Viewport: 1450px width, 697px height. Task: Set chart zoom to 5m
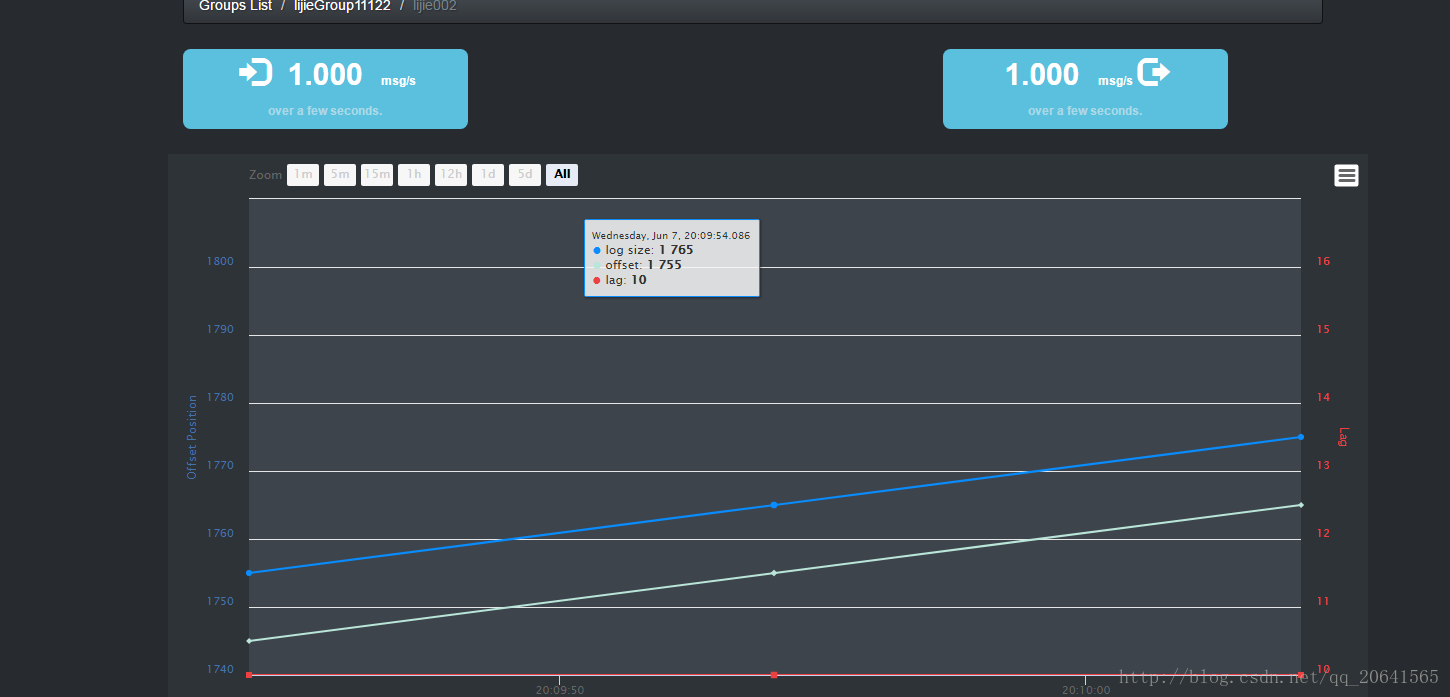tap(340, 175)
